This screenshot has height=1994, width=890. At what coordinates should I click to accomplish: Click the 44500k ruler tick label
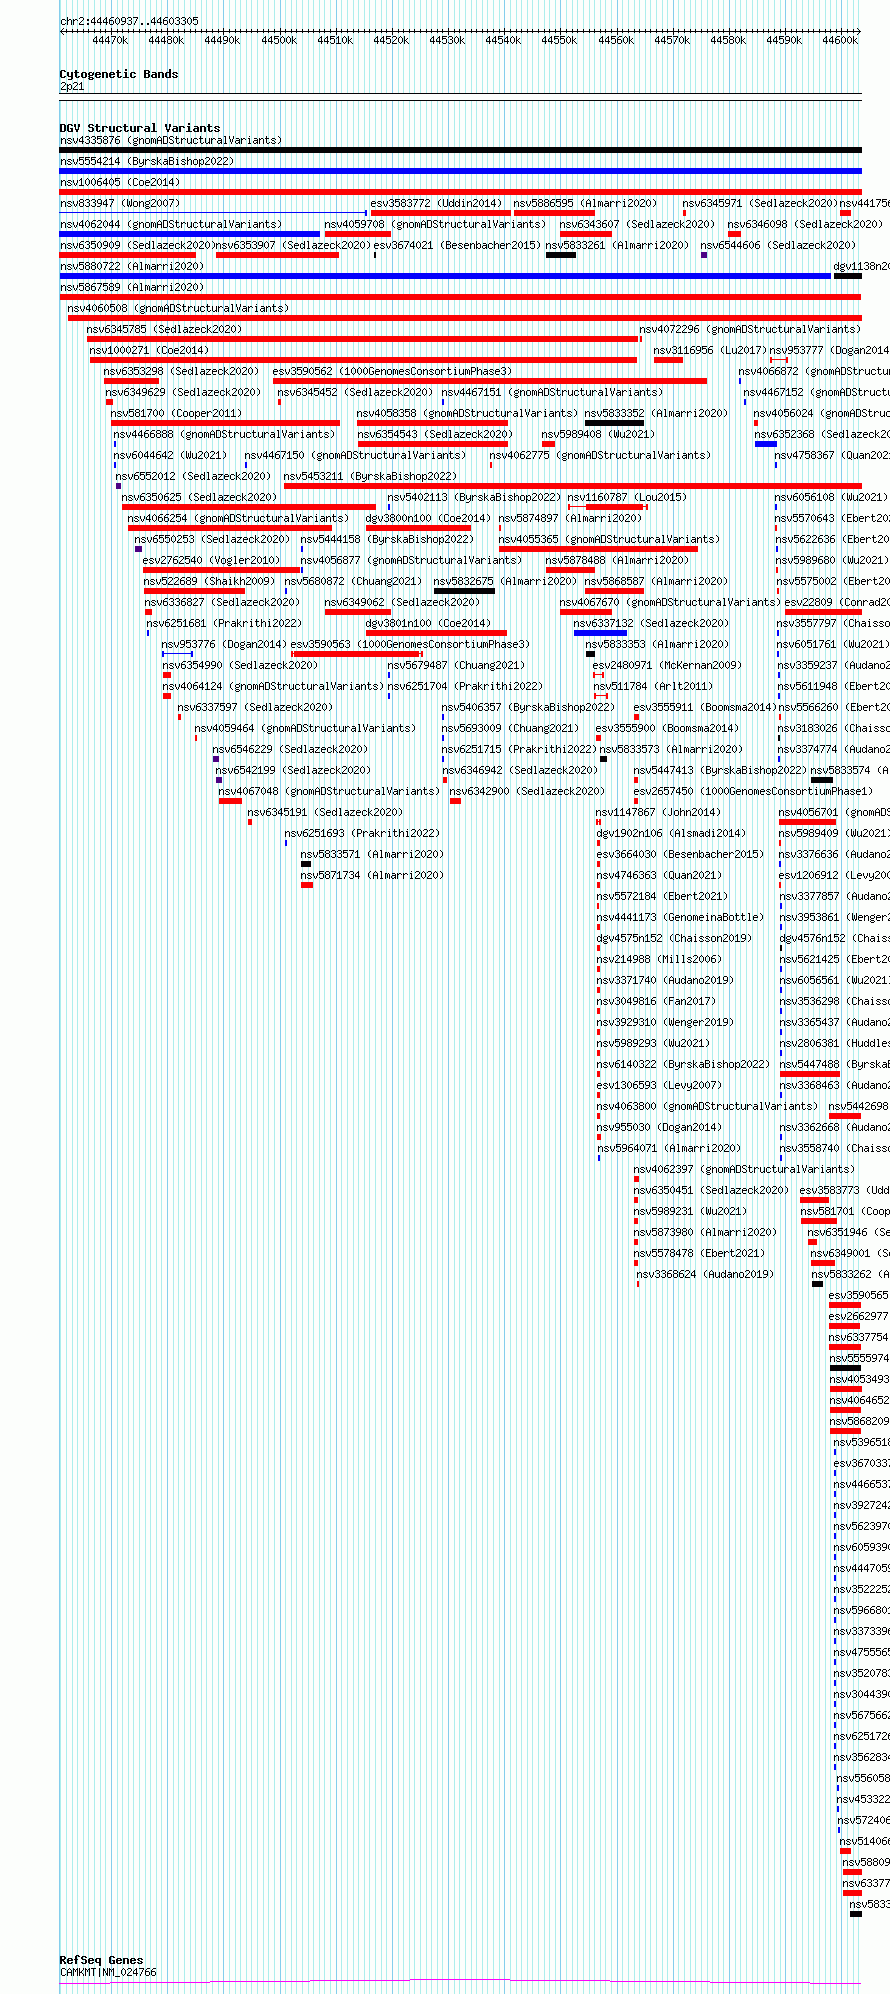(x=279, y=40)
